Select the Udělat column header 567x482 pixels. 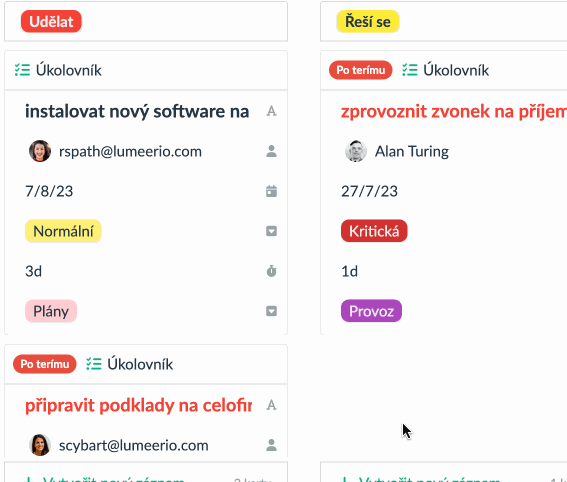pyautogui.click(x=51, y=21)
